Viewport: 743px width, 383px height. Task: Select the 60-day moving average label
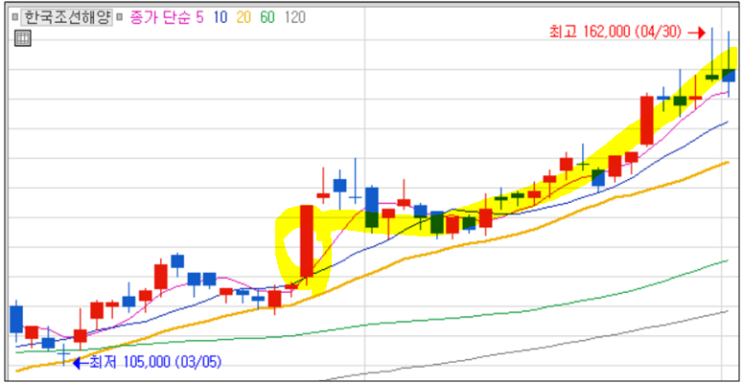click(x=267, y=18)
